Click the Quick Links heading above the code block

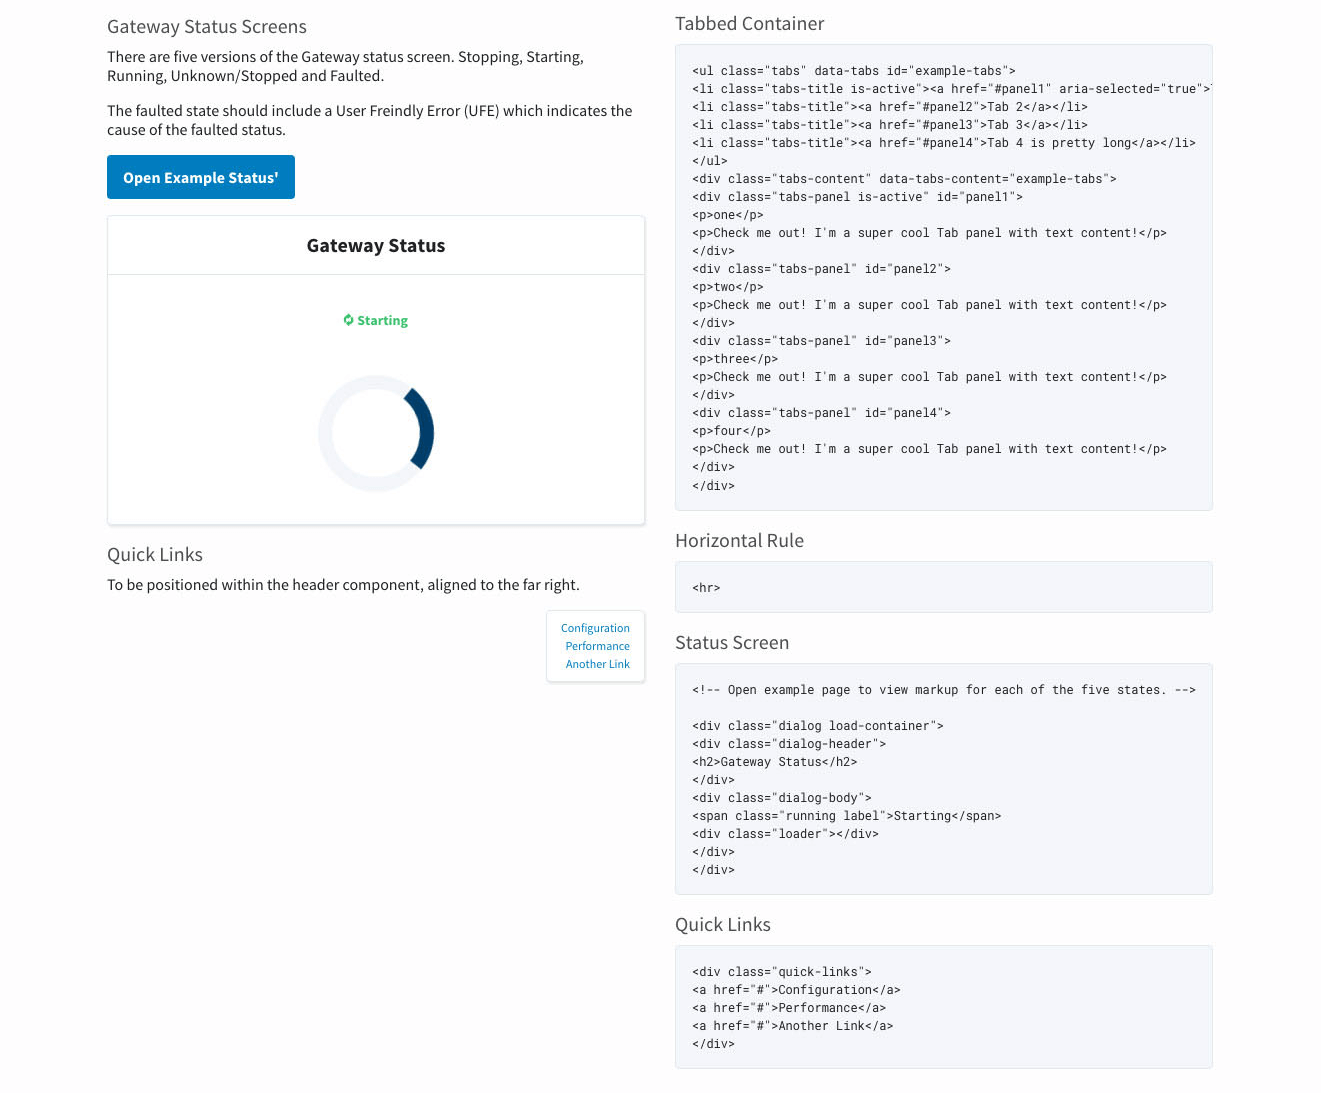[x=722, y=925]
